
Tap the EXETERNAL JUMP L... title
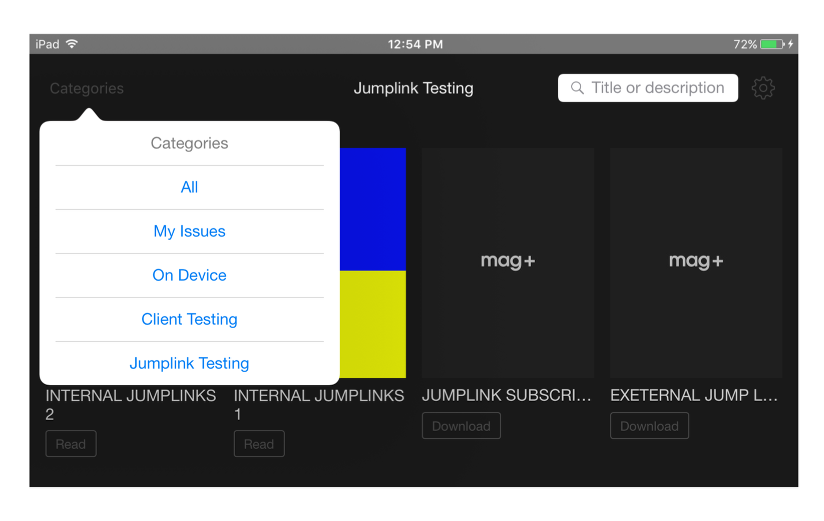point(694,395)
